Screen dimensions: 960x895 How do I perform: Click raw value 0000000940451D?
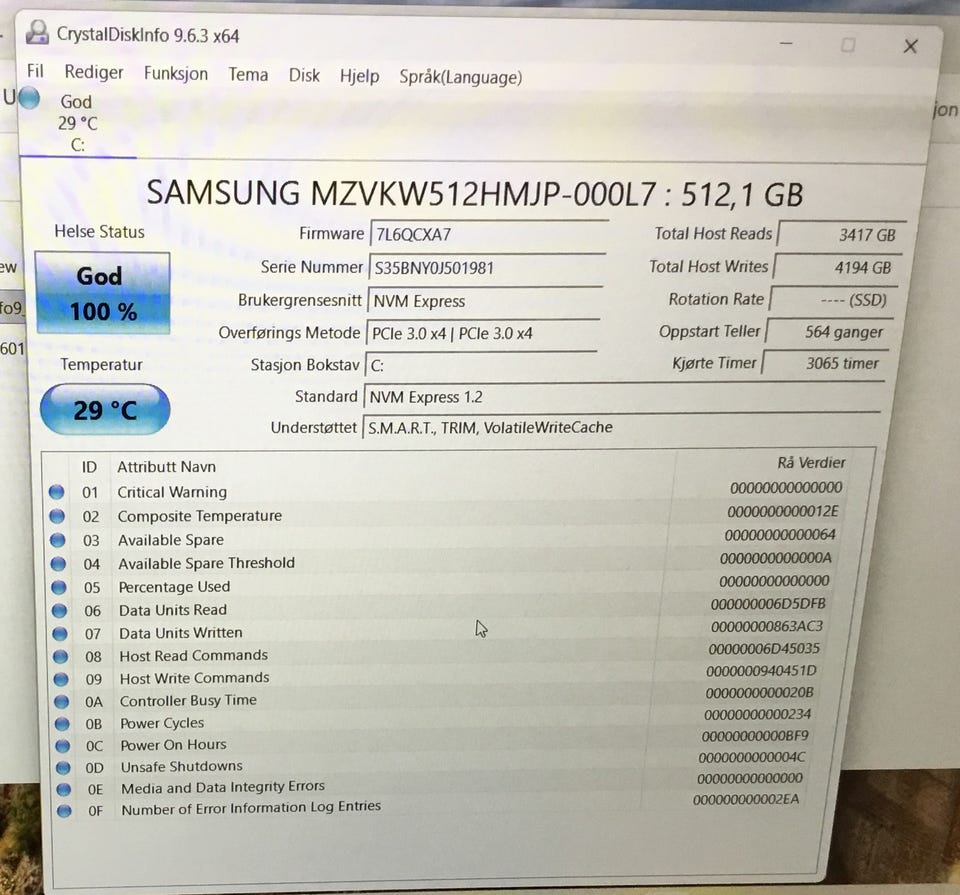coord(761,670)
